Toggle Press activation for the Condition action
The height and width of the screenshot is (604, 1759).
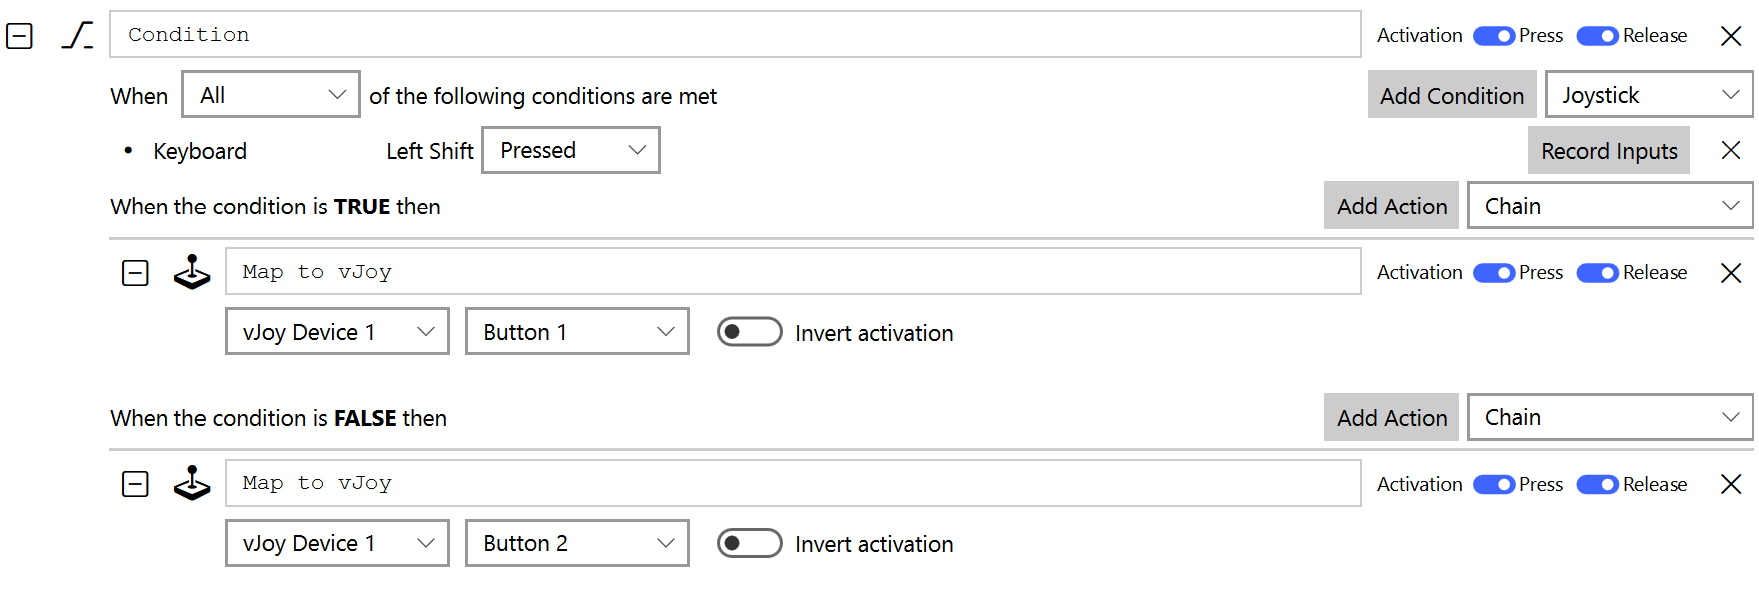pos(1494,36)
